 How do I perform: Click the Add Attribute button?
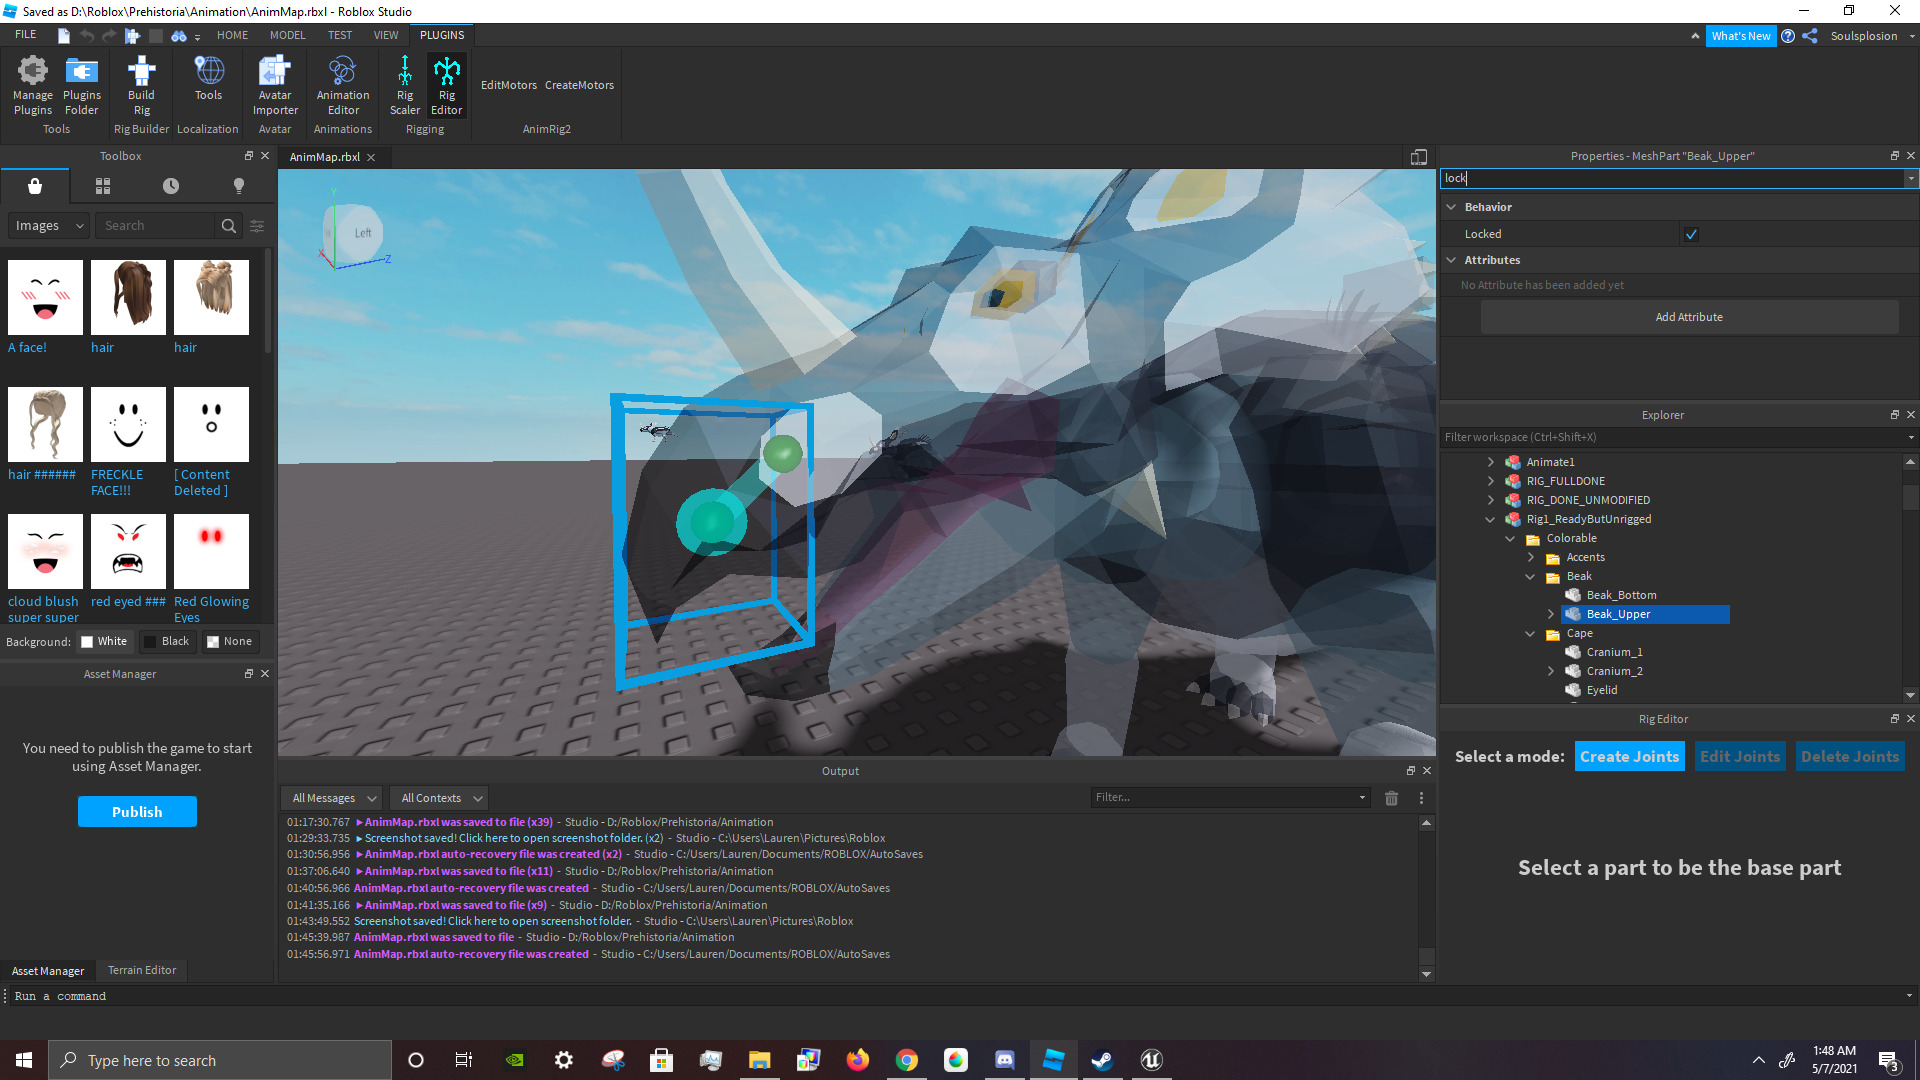tap(1689, 317)
